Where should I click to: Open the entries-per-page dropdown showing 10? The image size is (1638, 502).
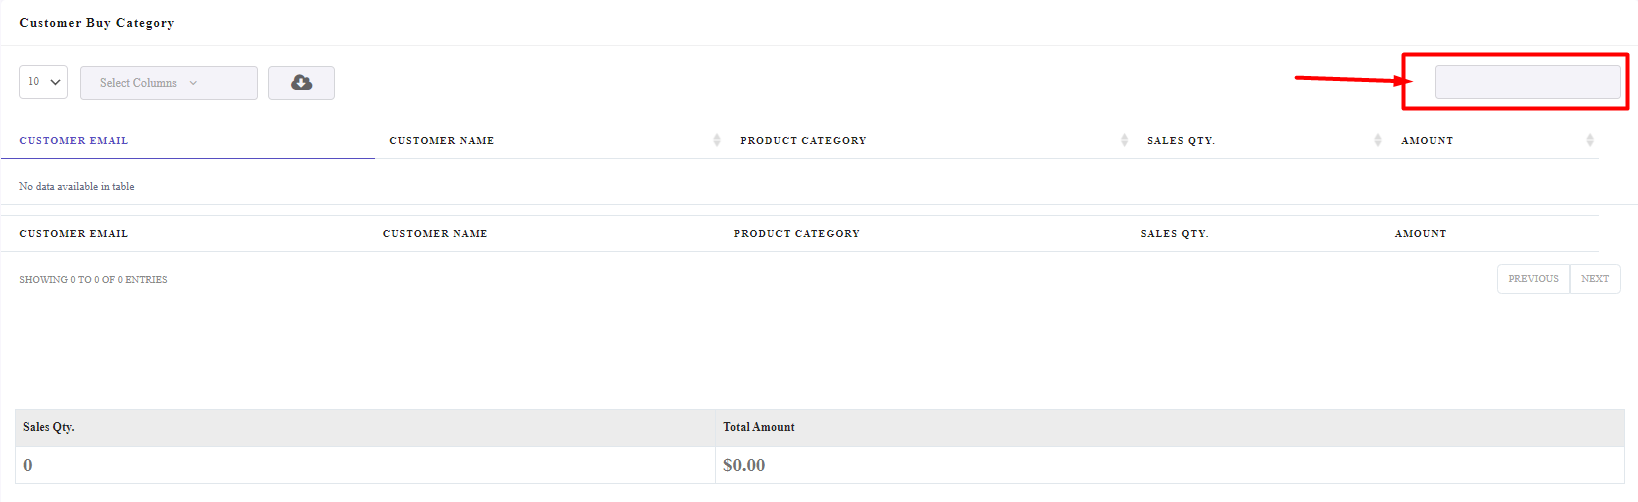(x=43, y=82)
